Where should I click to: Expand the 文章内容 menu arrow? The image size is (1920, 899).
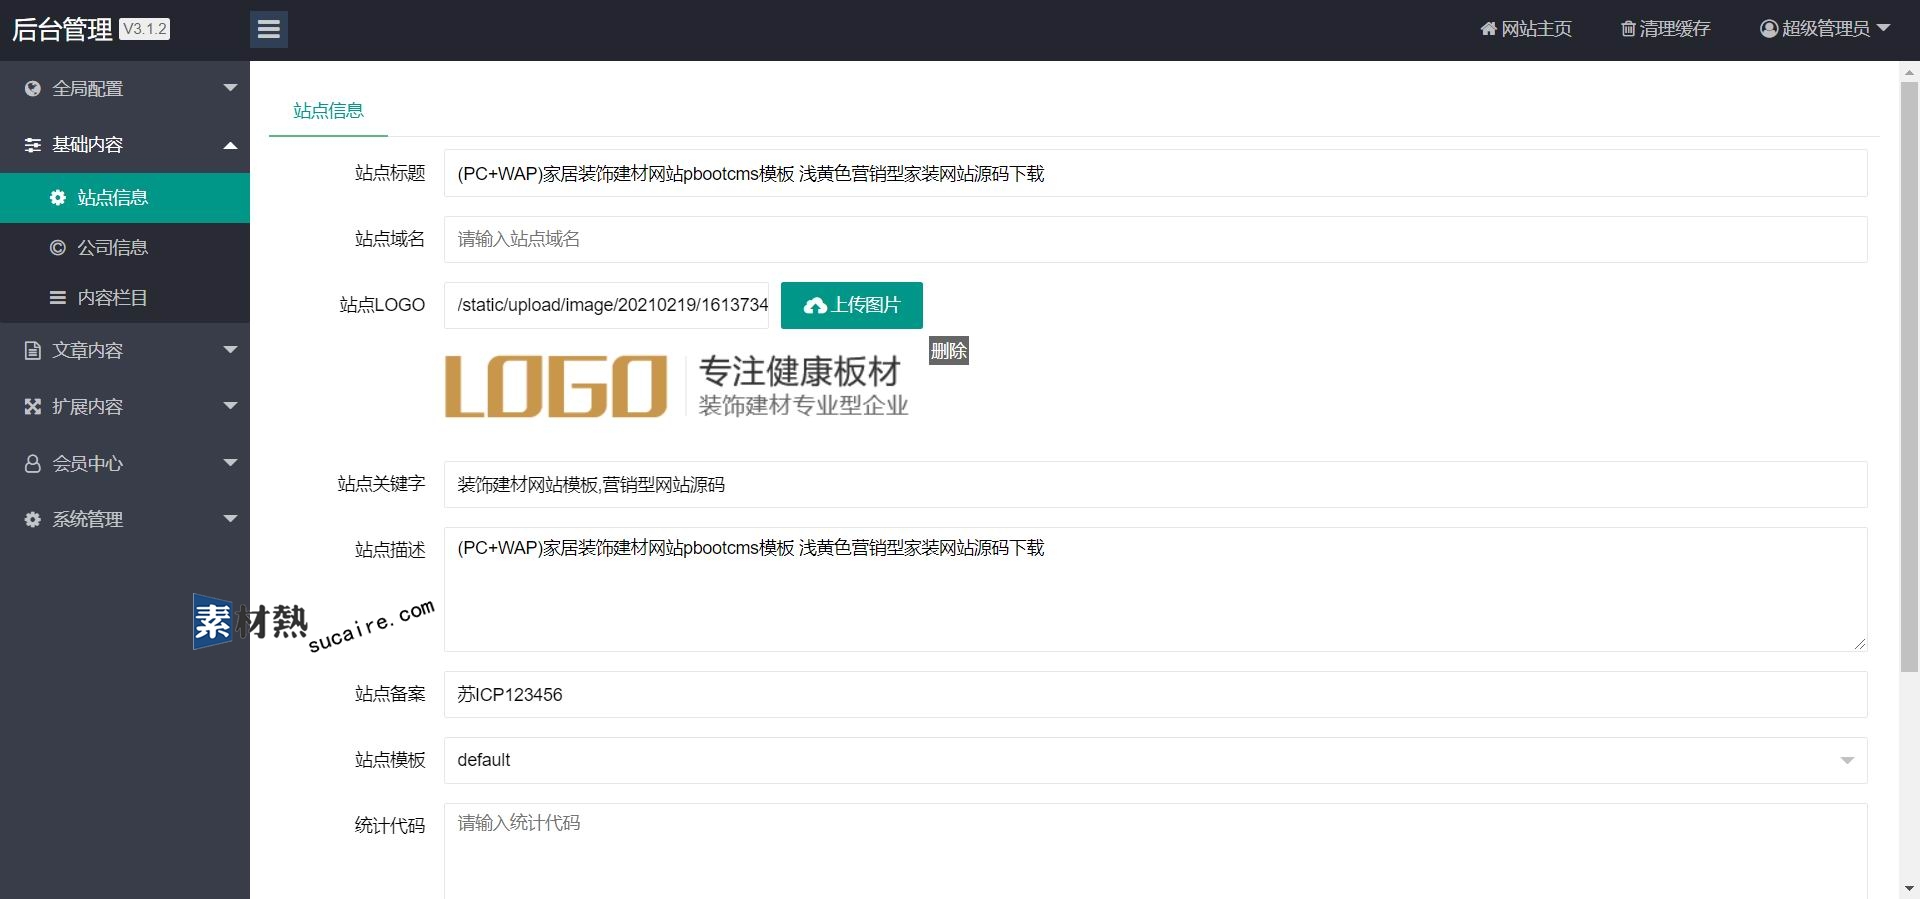230,350
